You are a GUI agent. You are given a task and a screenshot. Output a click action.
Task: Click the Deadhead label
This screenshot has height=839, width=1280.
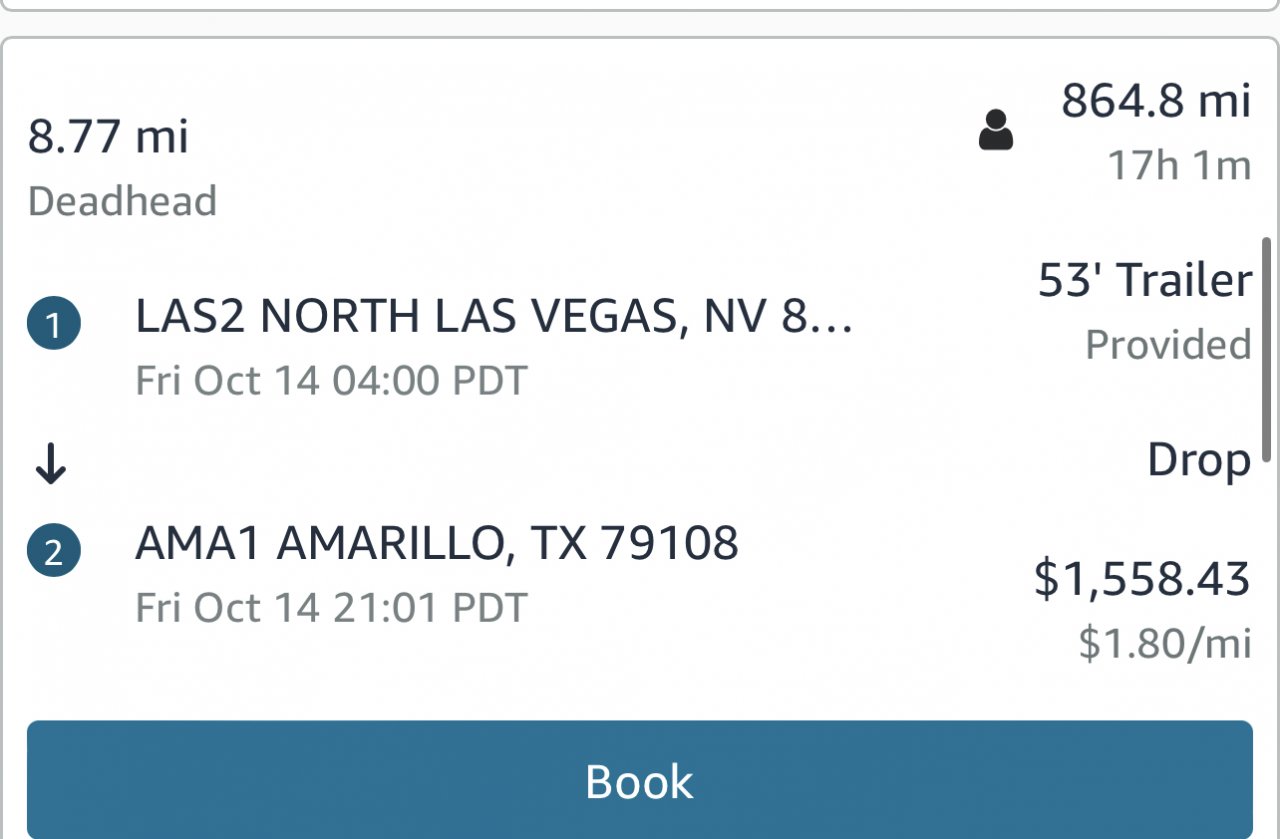click(122, 201)
